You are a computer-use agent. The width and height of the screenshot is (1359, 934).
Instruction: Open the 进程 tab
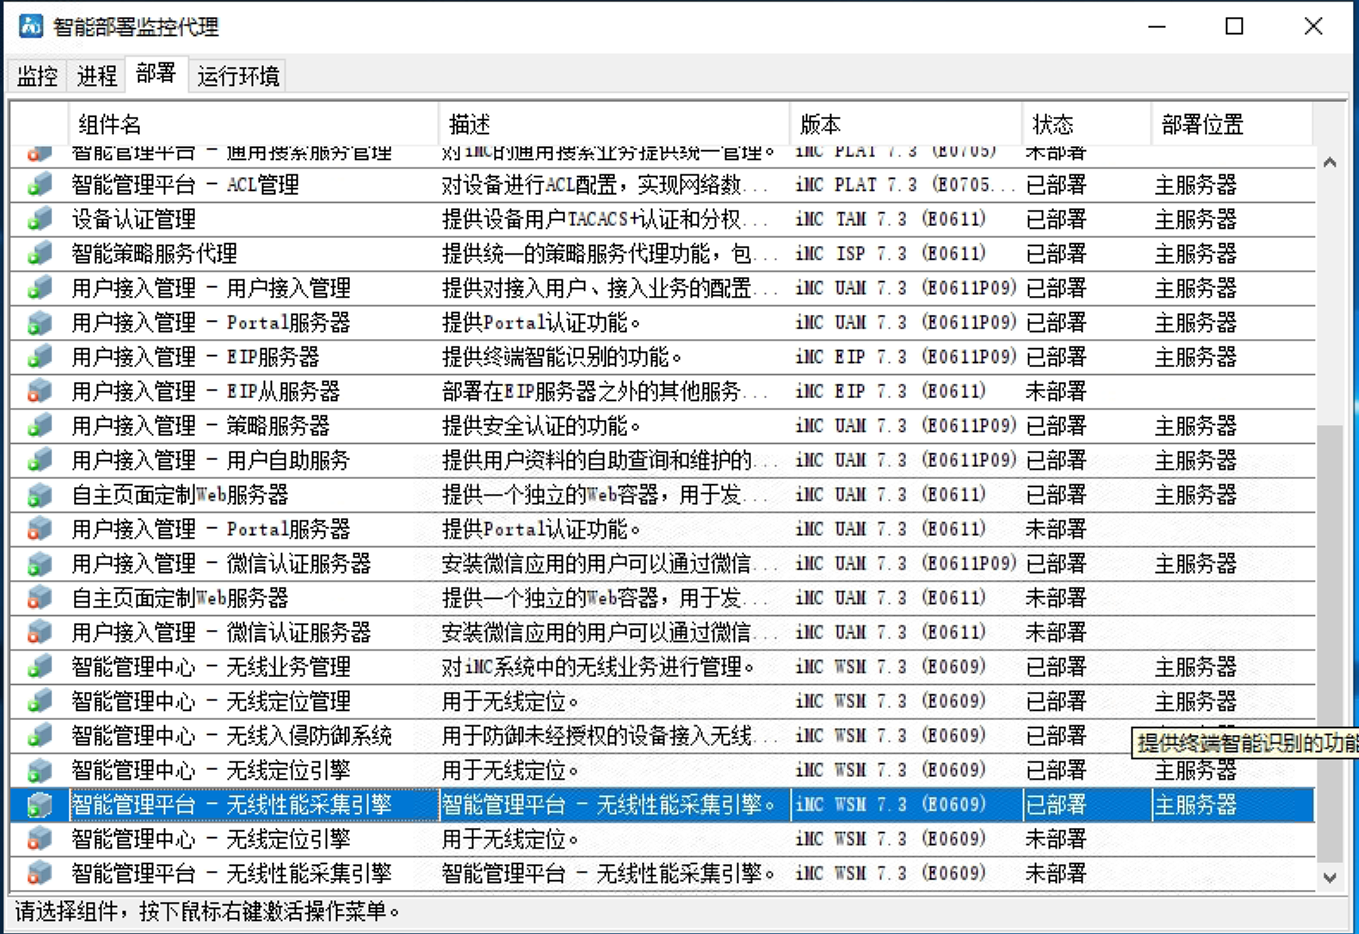[97, 76]
